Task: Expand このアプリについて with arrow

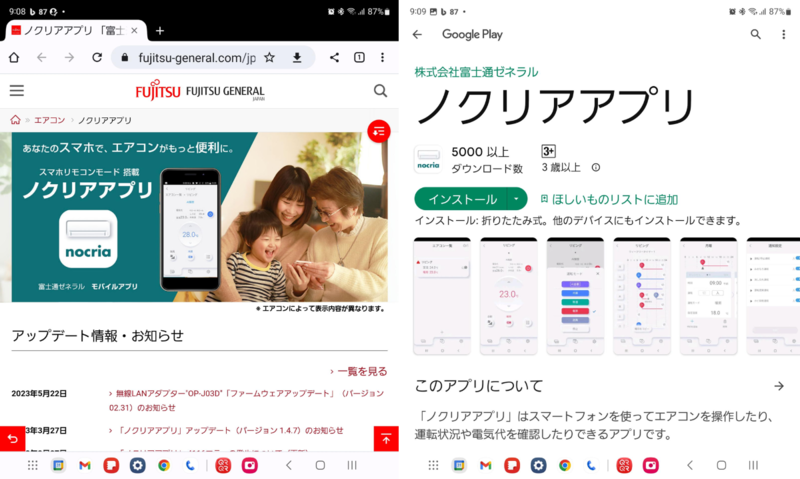Action: click(x=779, y=386)
